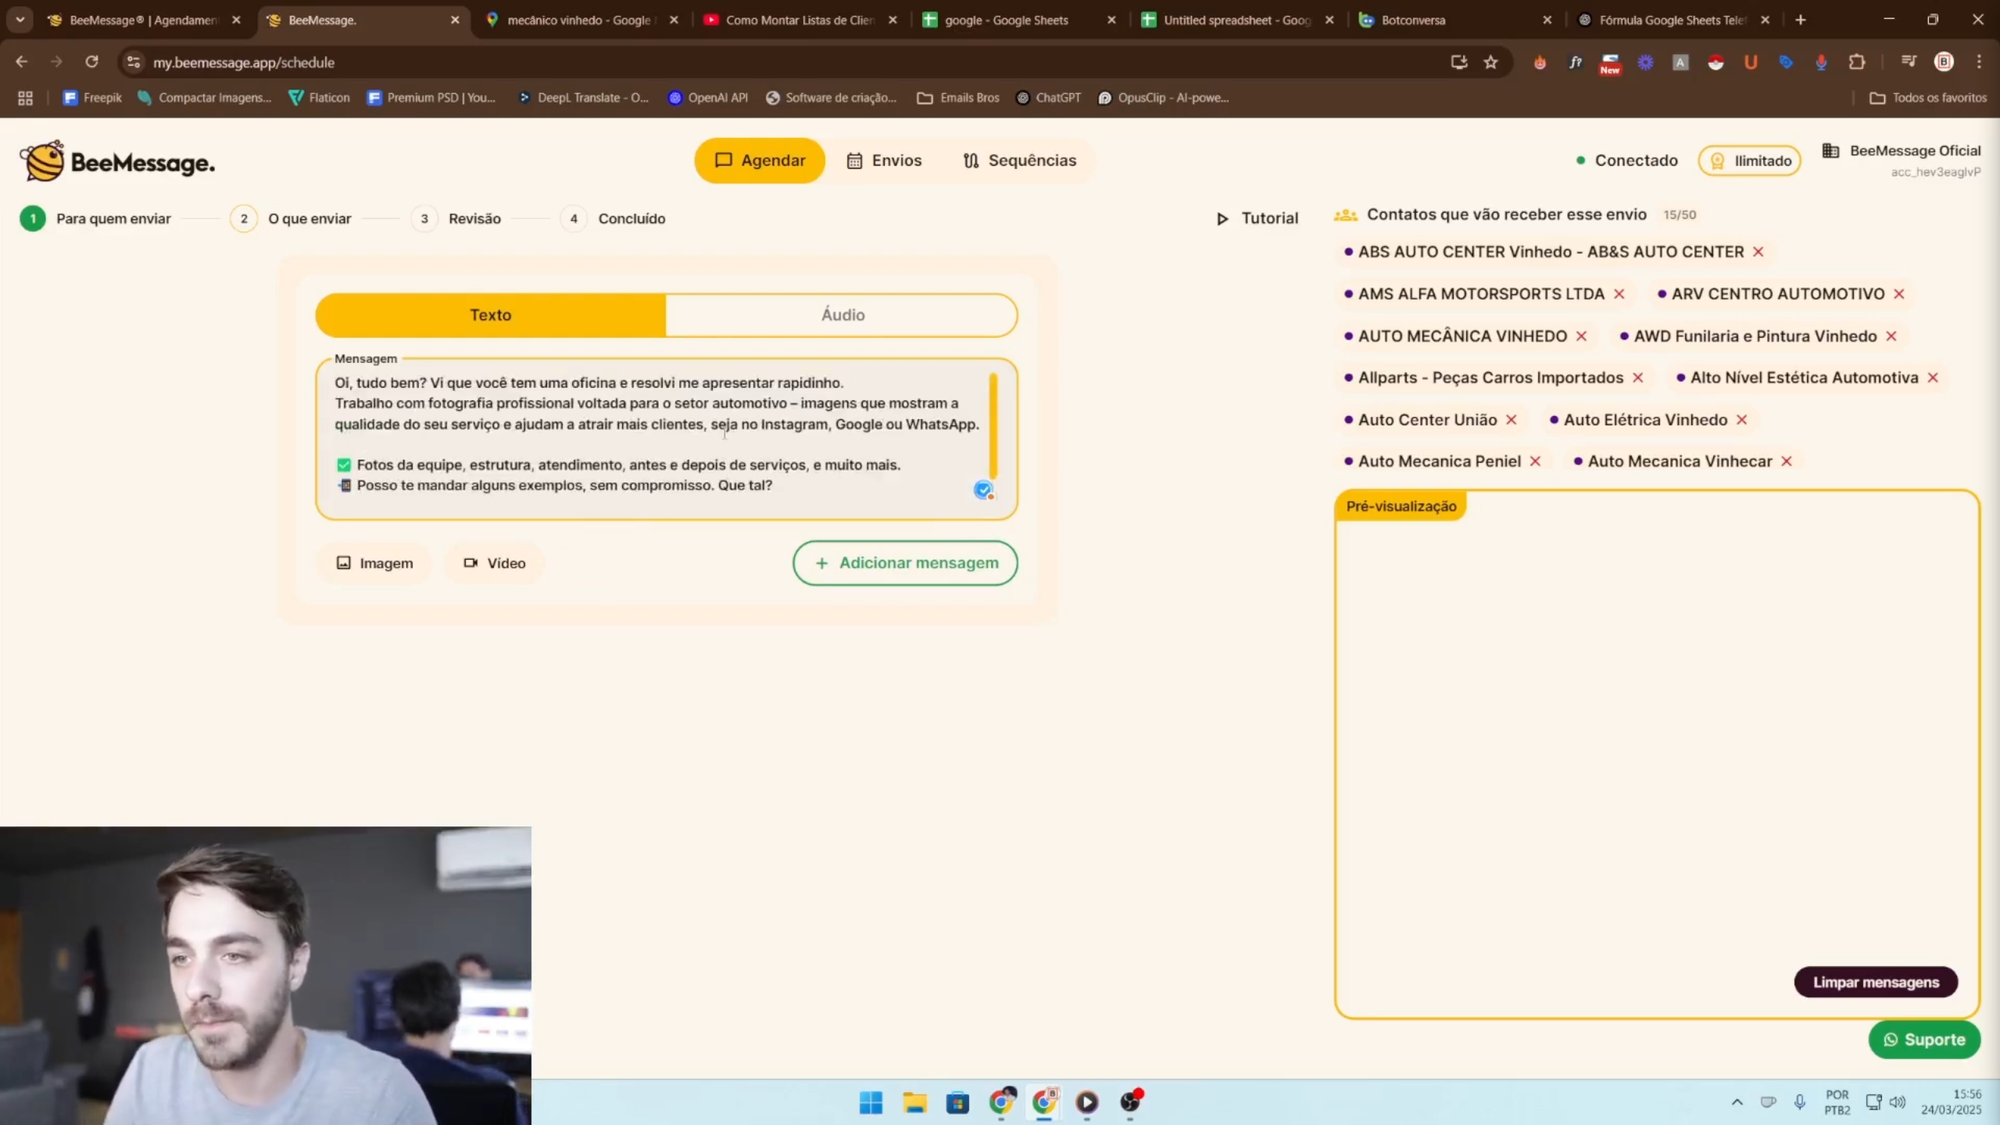Open ChatGPT bookmark

click(1048, 98)
